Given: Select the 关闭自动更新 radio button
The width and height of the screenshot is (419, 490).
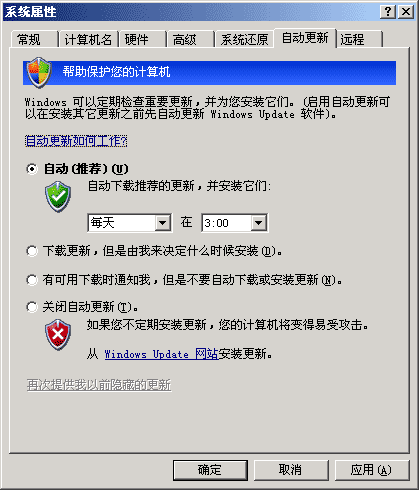Looking at the screenshot, I should 32,307.
